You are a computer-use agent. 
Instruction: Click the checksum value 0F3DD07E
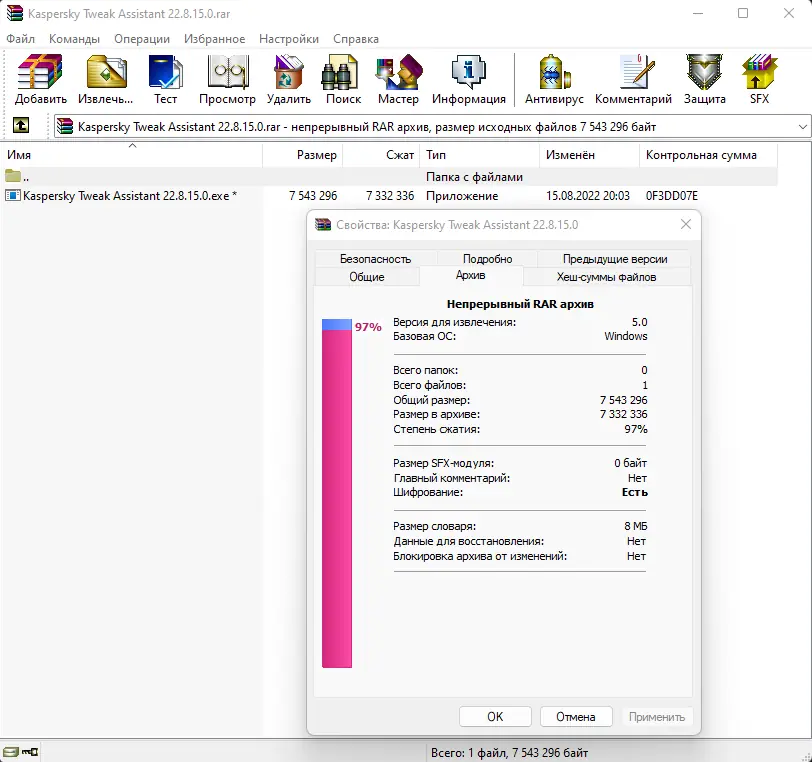tap(672, 195)
